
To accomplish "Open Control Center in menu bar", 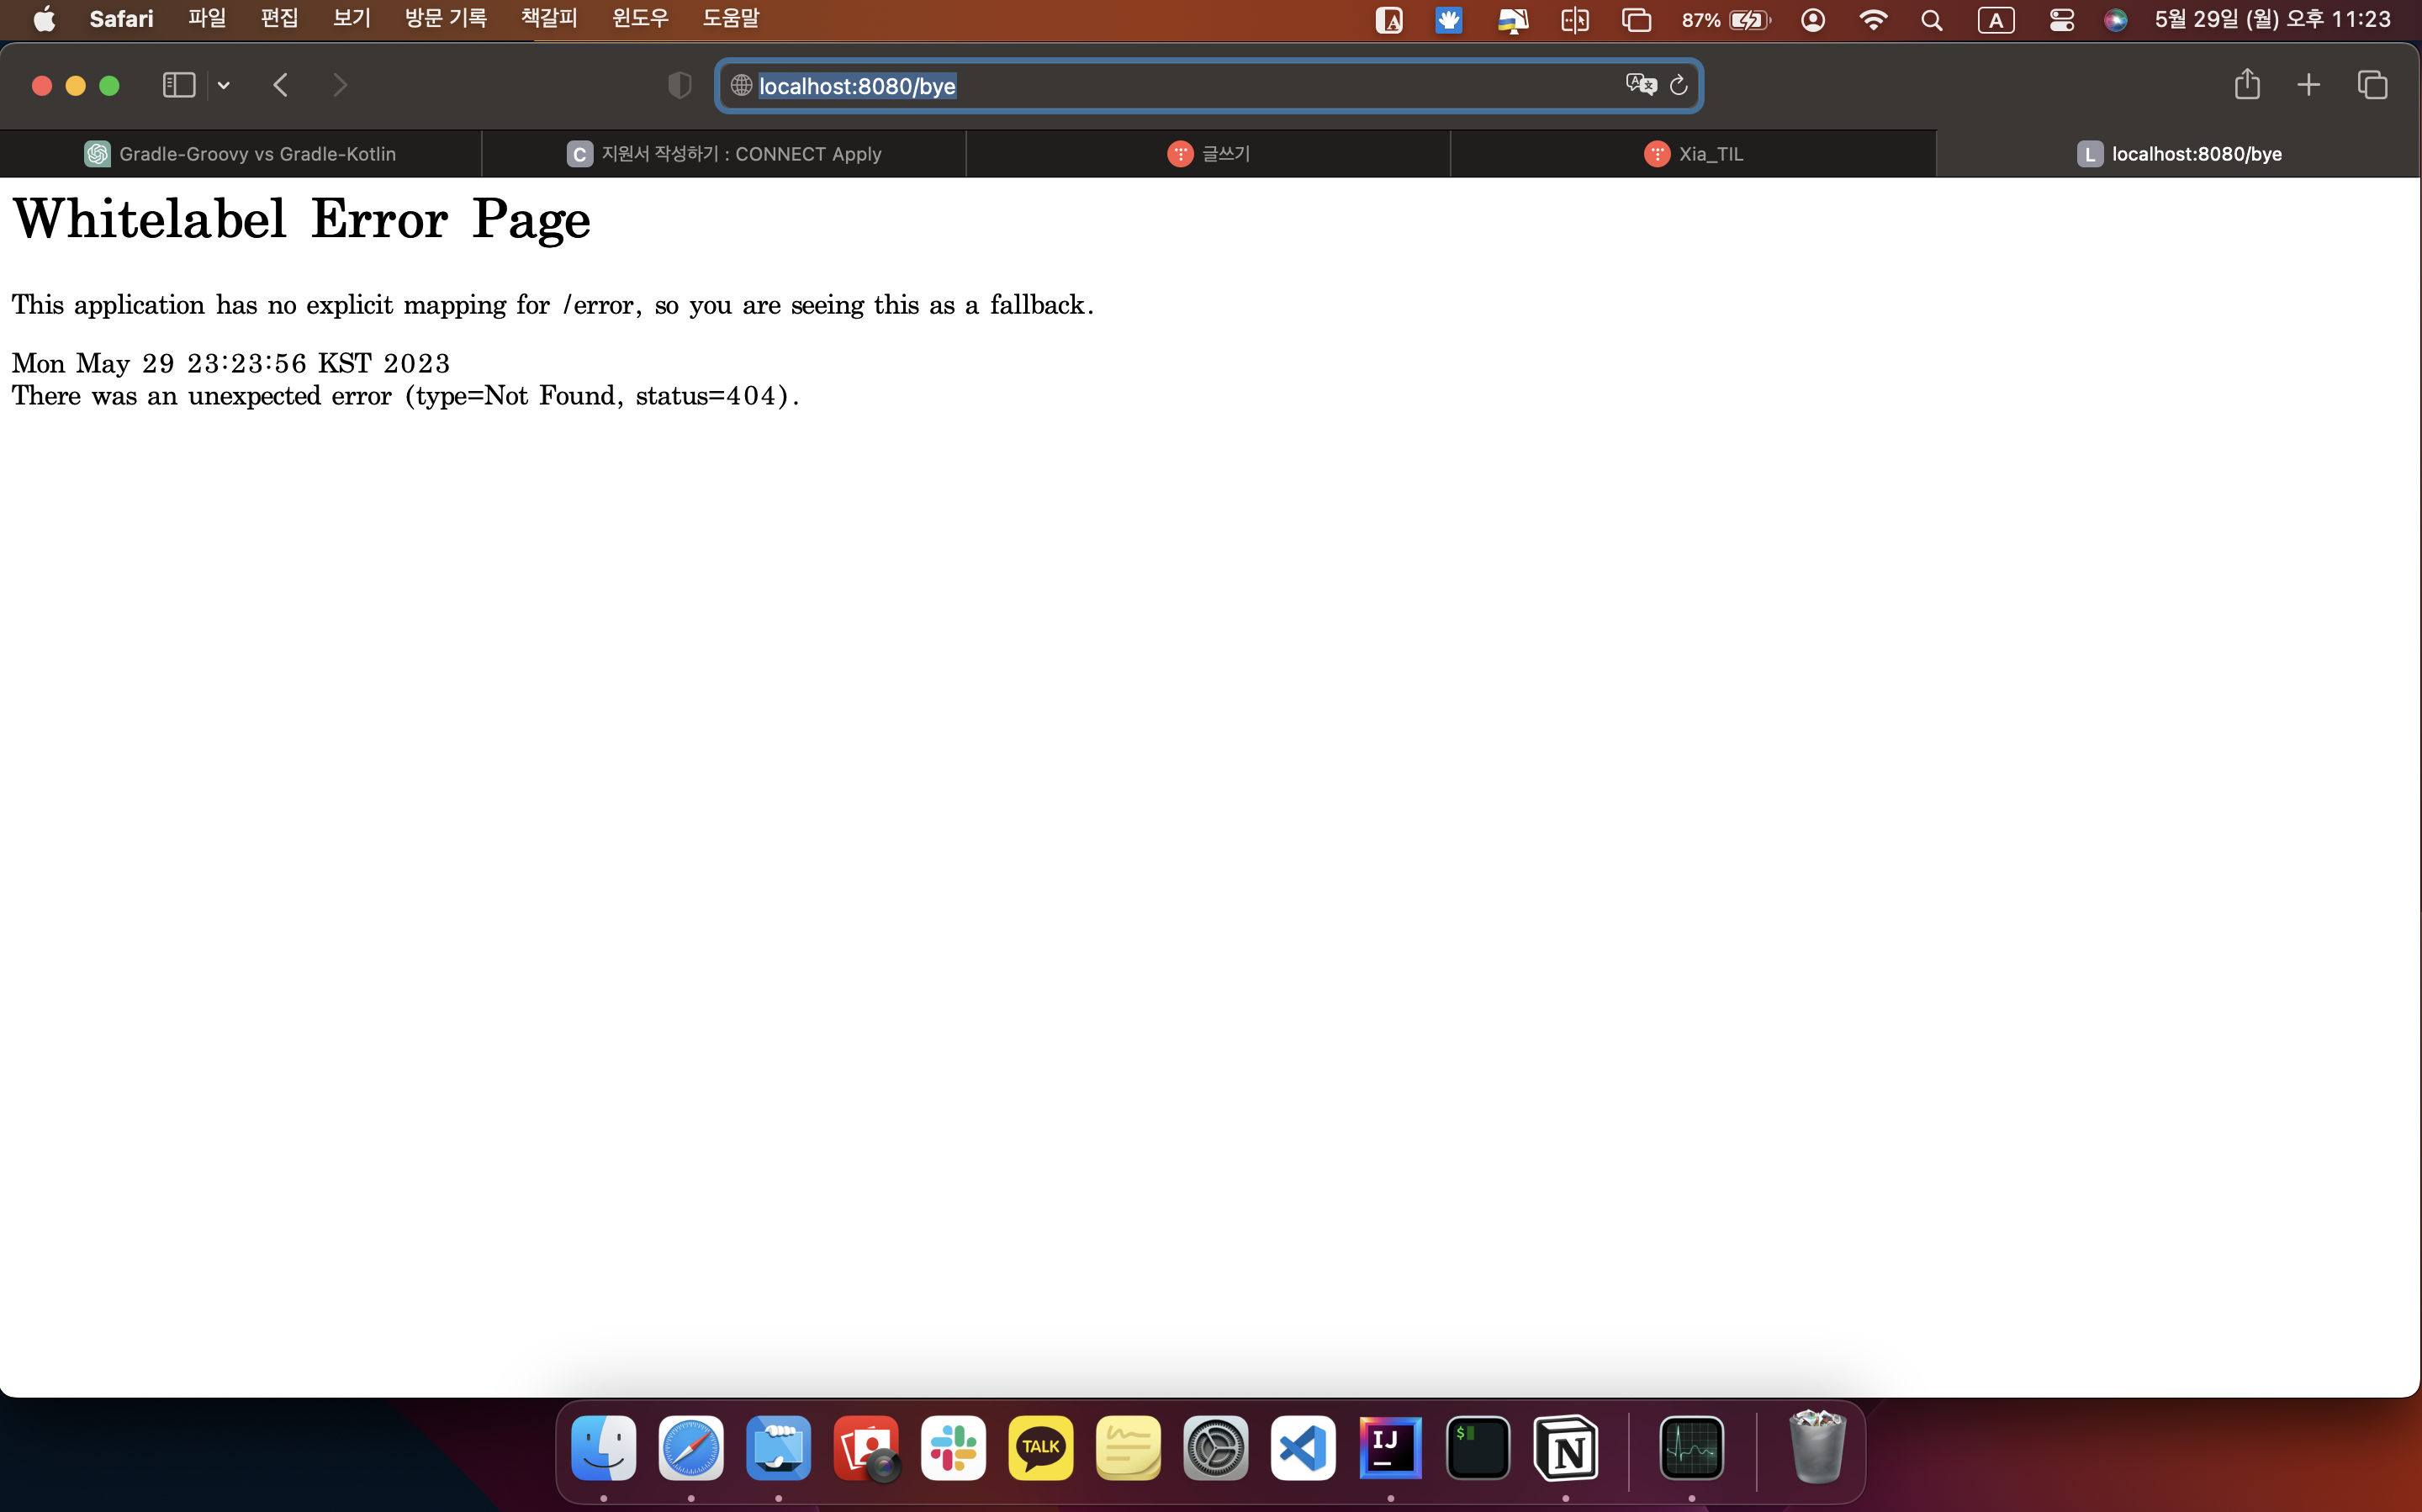I will 2061,20.
